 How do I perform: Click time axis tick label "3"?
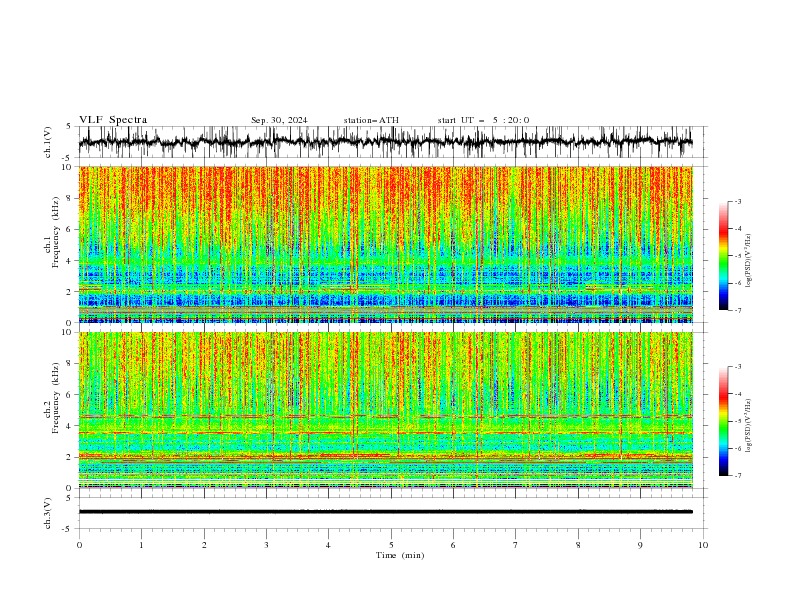tap(266, 545)
